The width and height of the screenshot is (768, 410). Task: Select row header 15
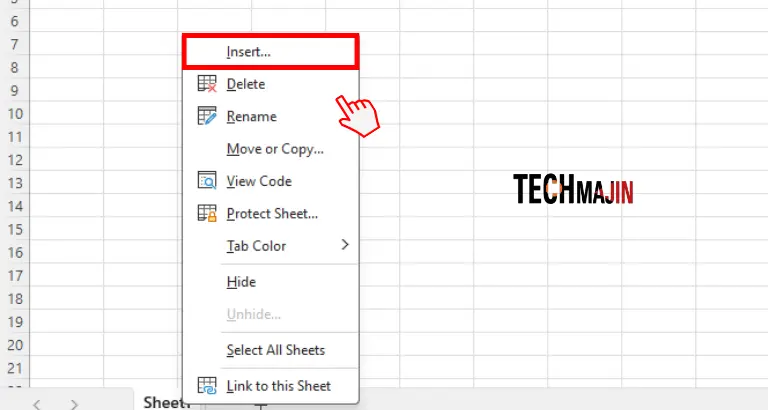[15, 229]
